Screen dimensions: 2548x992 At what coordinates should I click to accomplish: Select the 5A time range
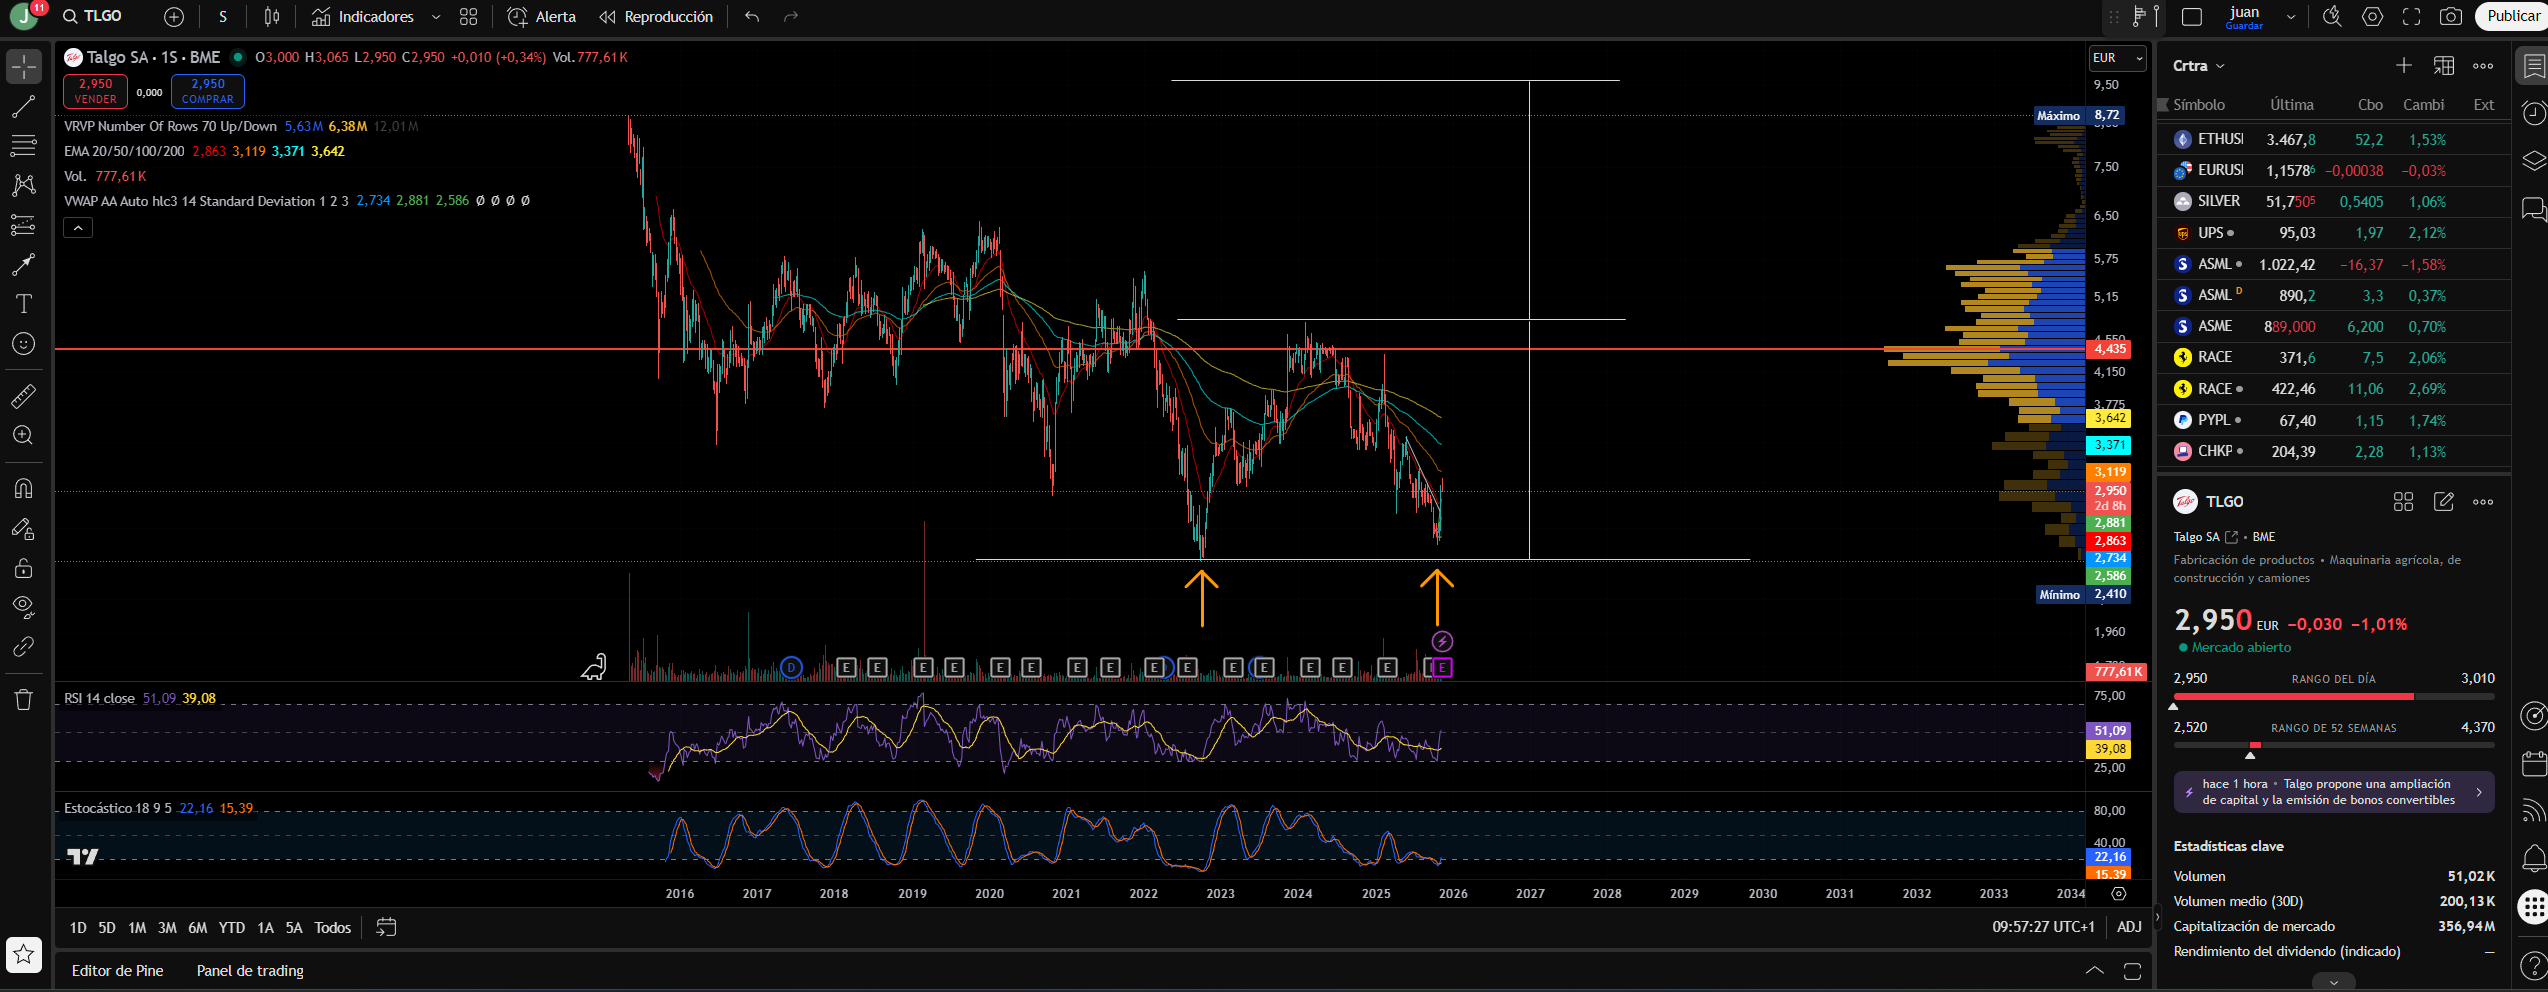click(293, 928)
